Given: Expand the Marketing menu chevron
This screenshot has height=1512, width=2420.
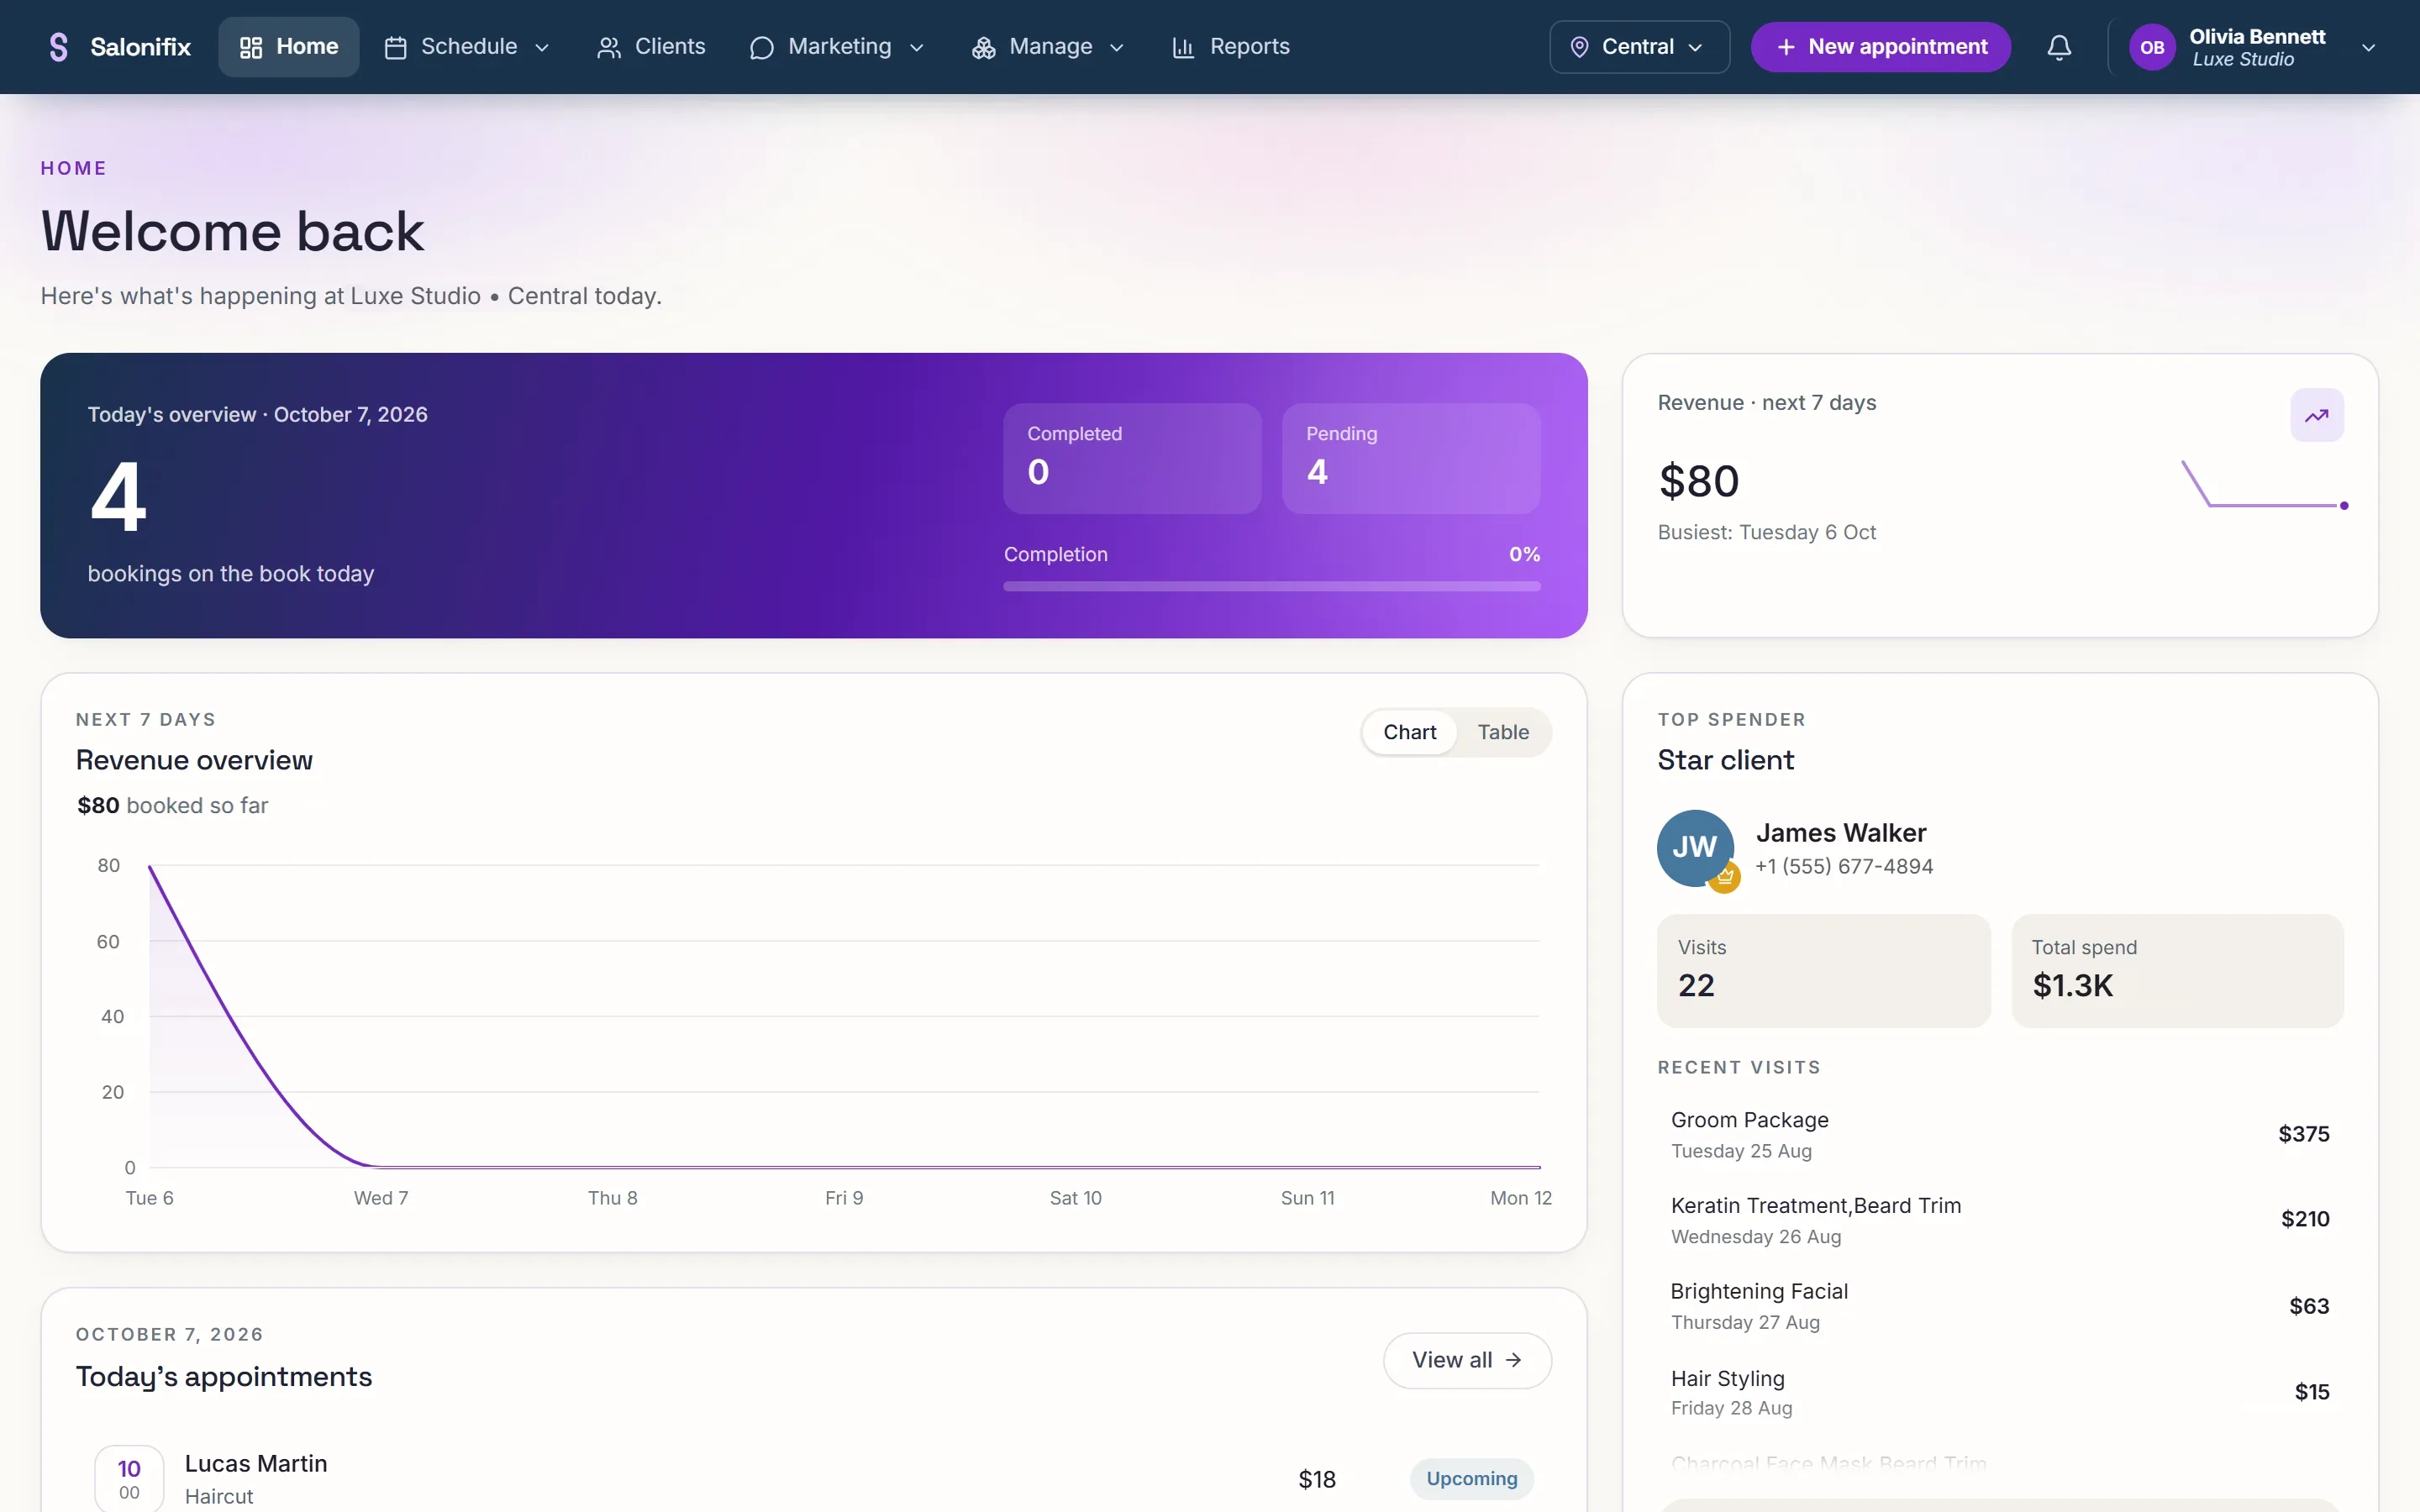Looking at the screenshot, I should [x=916, y=47].
